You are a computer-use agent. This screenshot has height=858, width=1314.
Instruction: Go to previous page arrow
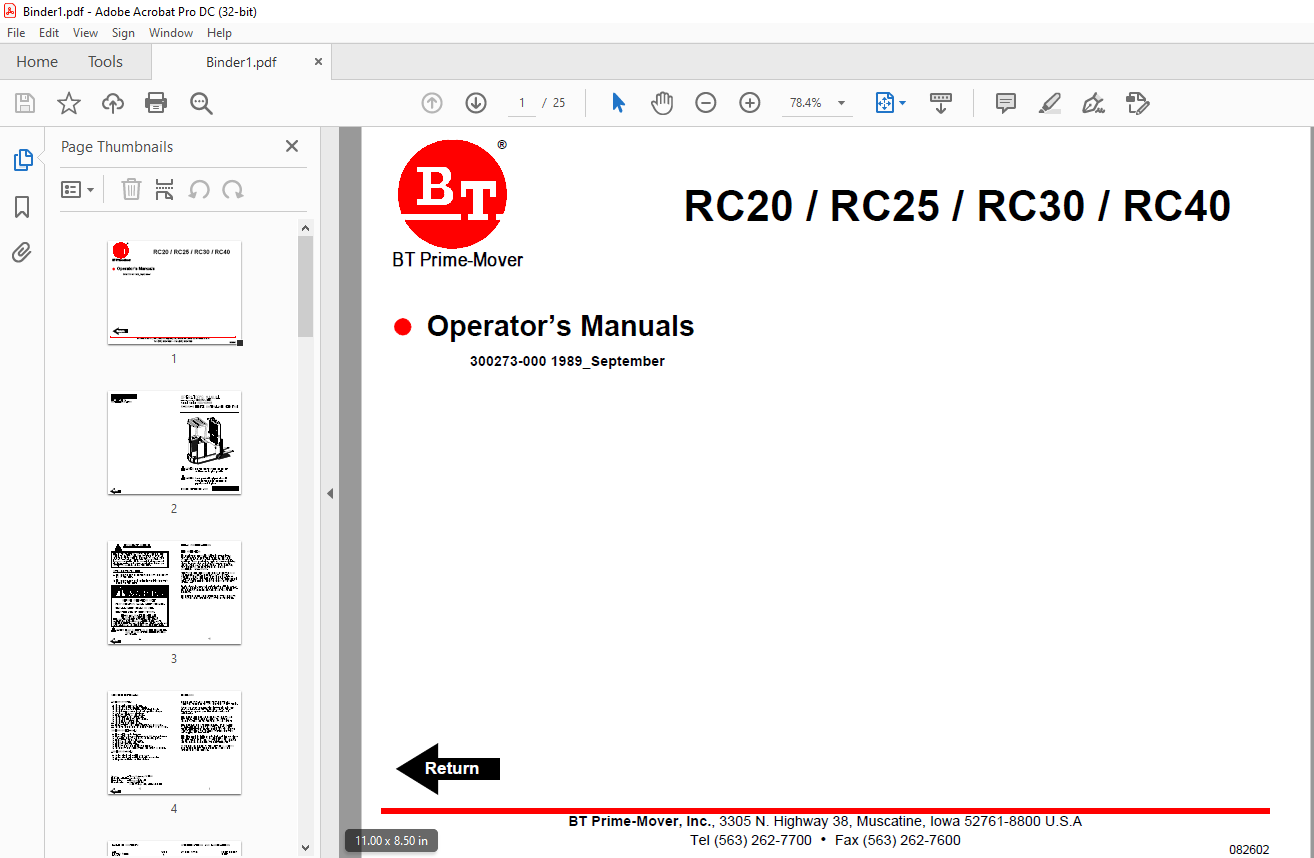point(432,103)
